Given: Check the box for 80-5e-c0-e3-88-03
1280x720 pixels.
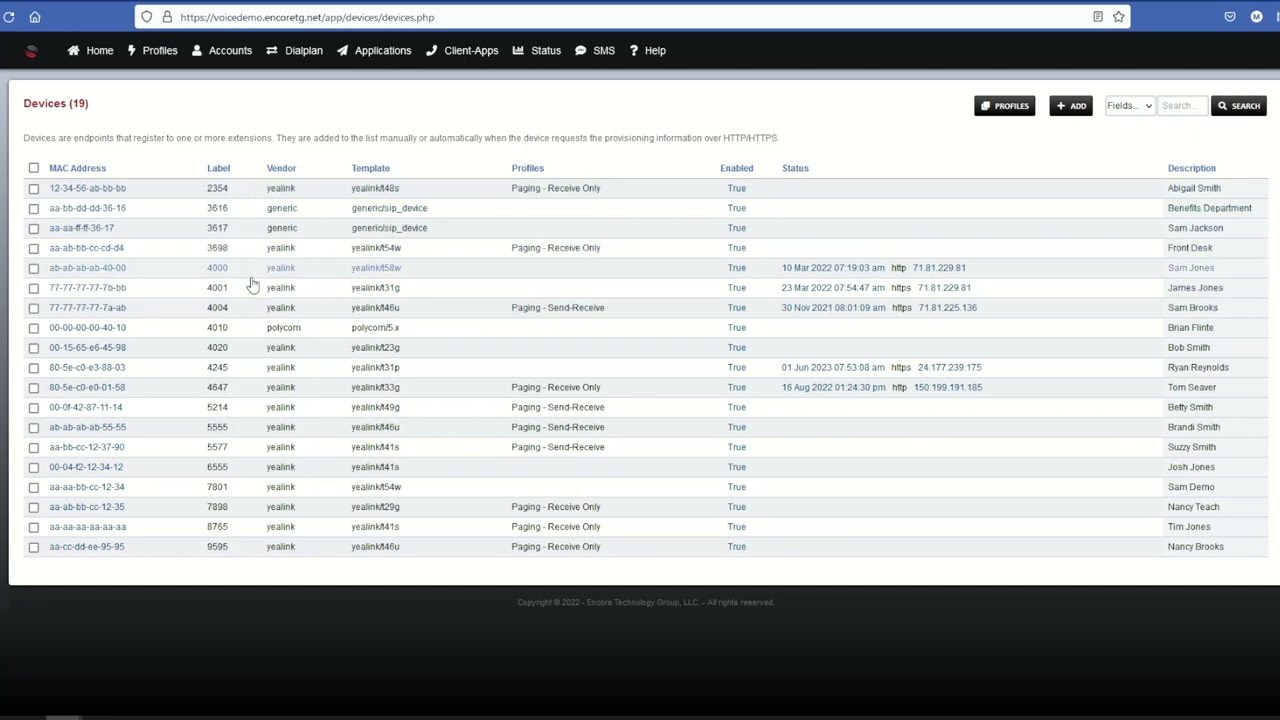Looking at the screenshot, I should click(x=34, y=368).
